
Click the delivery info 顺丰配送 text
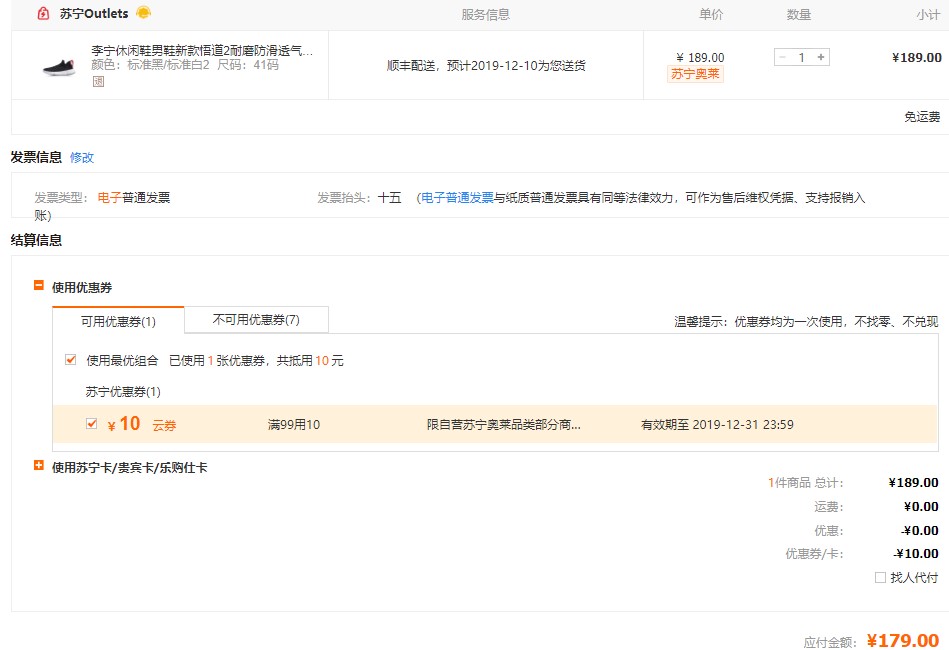click(x=486, y=65)
